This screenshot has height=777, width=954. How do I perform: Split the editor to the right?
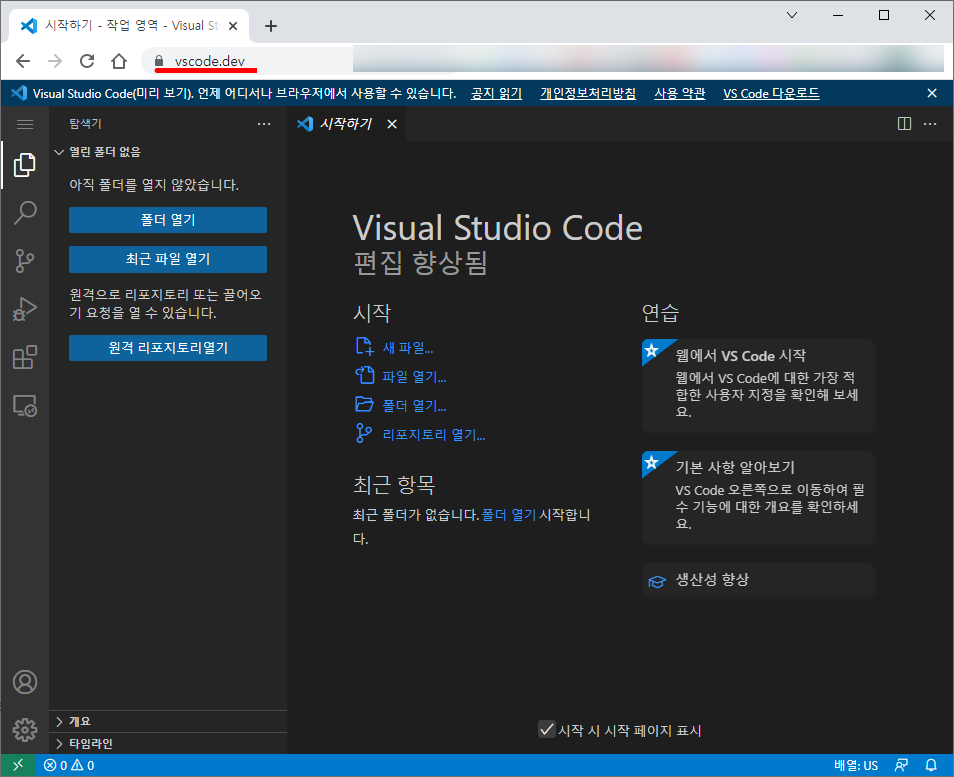point(905,124)
